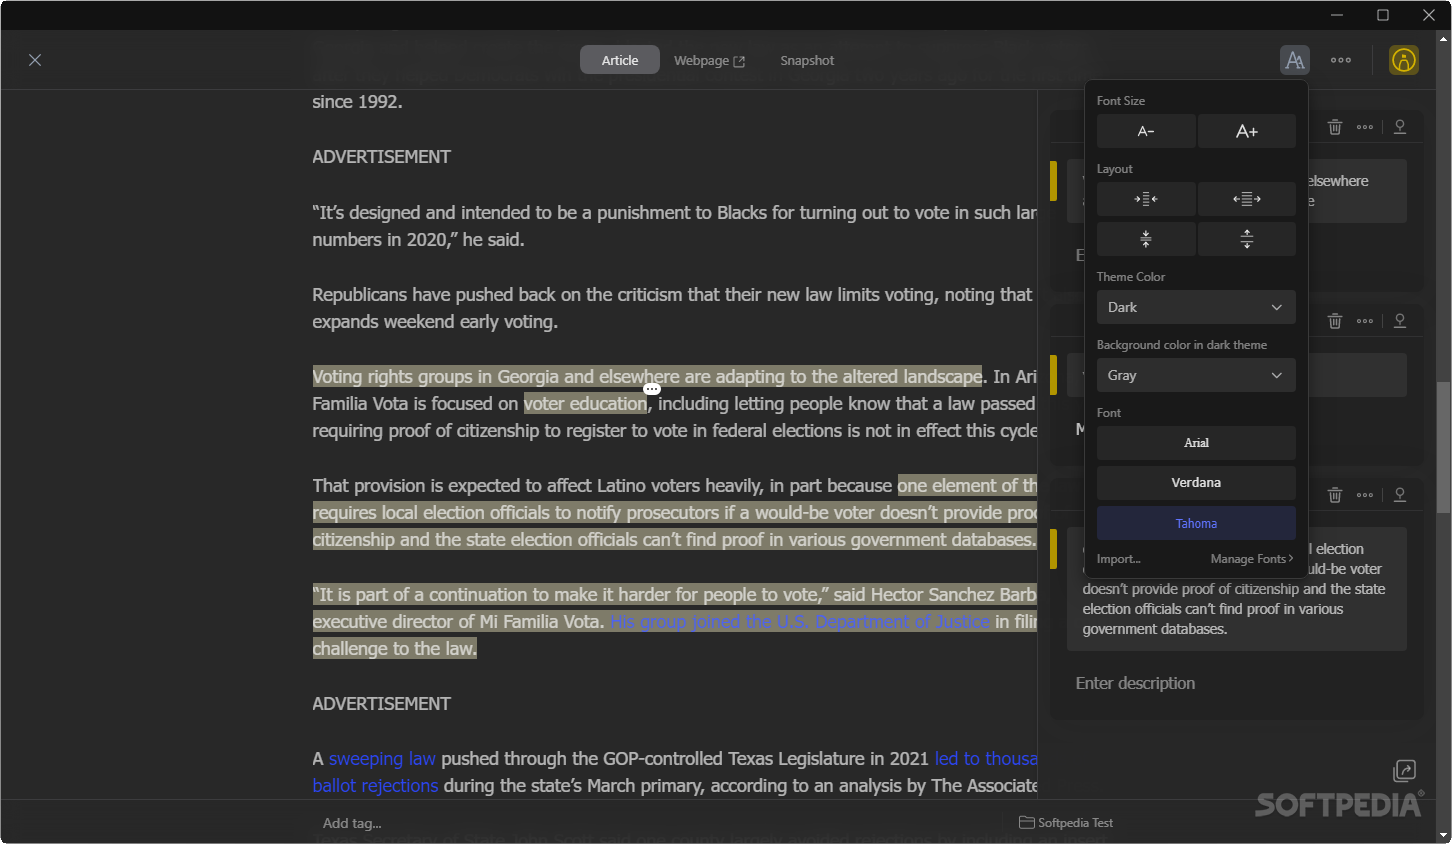The width and height of the screenshot is (1452, 844).
Task: Open more options for the third annotation
Action: (x=1365, y=495)
